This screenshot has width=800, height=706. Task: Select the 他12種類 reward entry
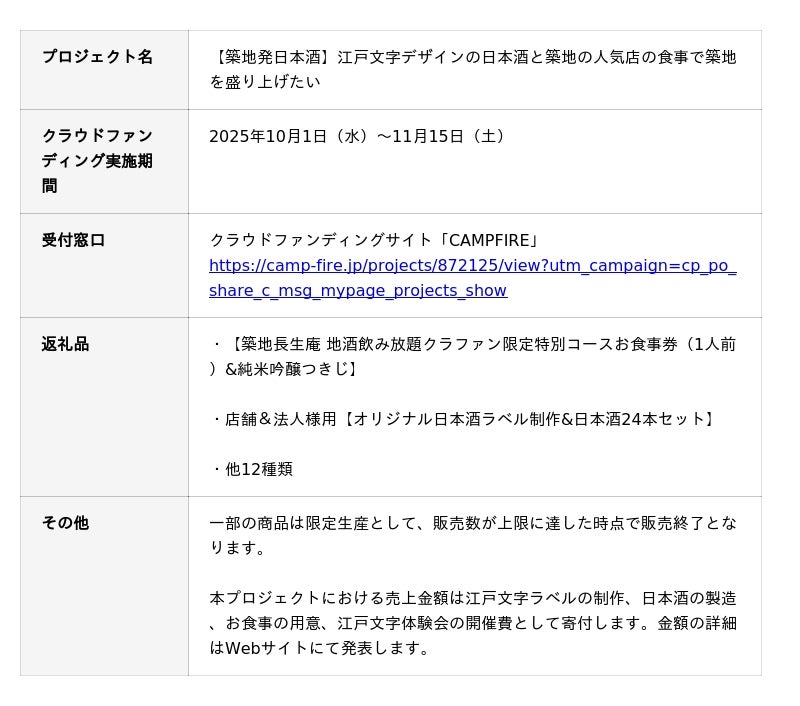pyautogui.click(x=252, y=469)
